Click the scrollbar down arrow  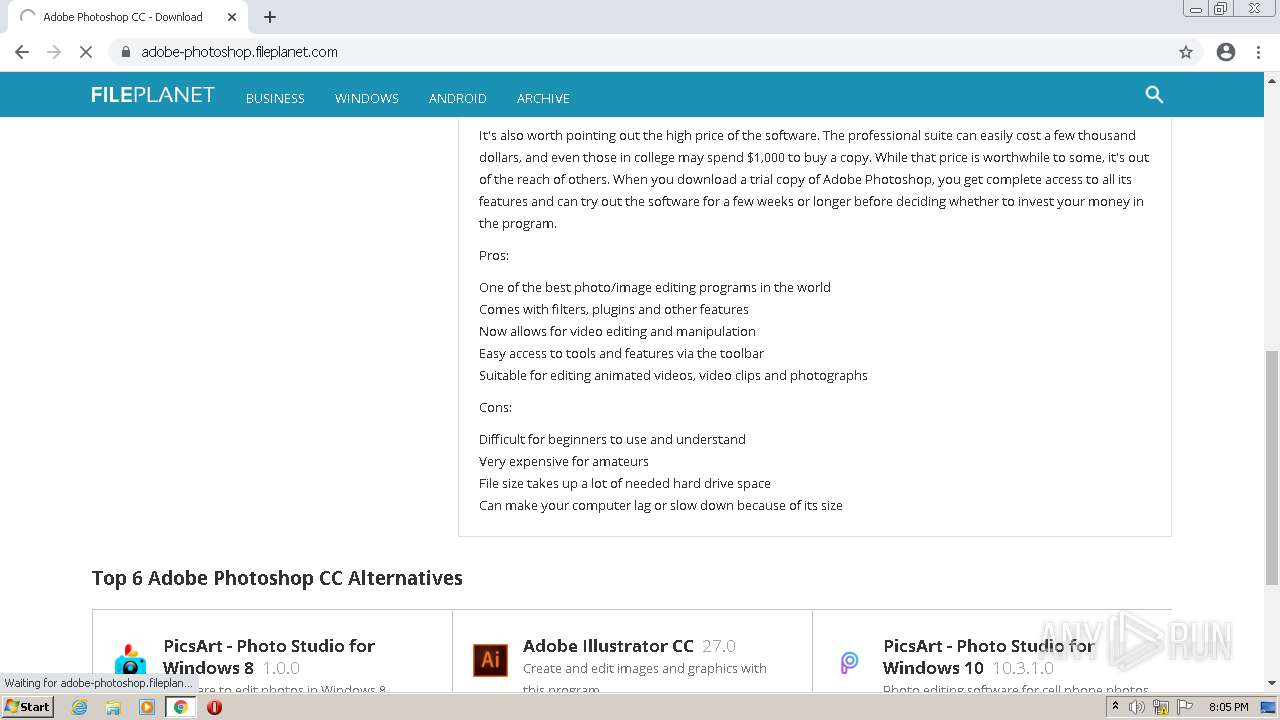coord(1272,684)
